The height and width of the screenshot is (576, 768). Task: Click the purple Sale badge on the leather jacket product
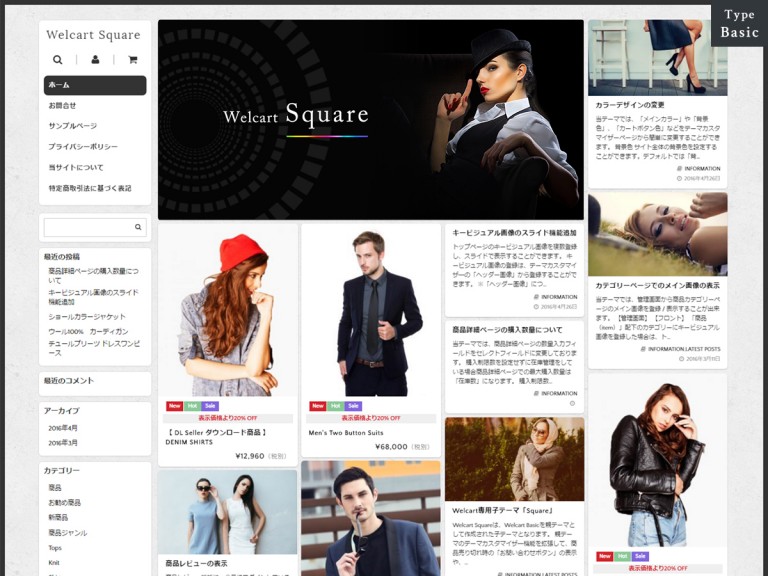click(x=640, y=556)
